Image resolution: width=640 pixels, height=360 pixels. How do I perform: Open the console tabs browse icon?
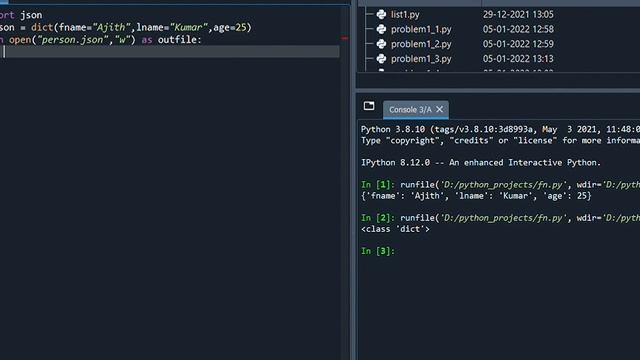click(x=369, y=106)
